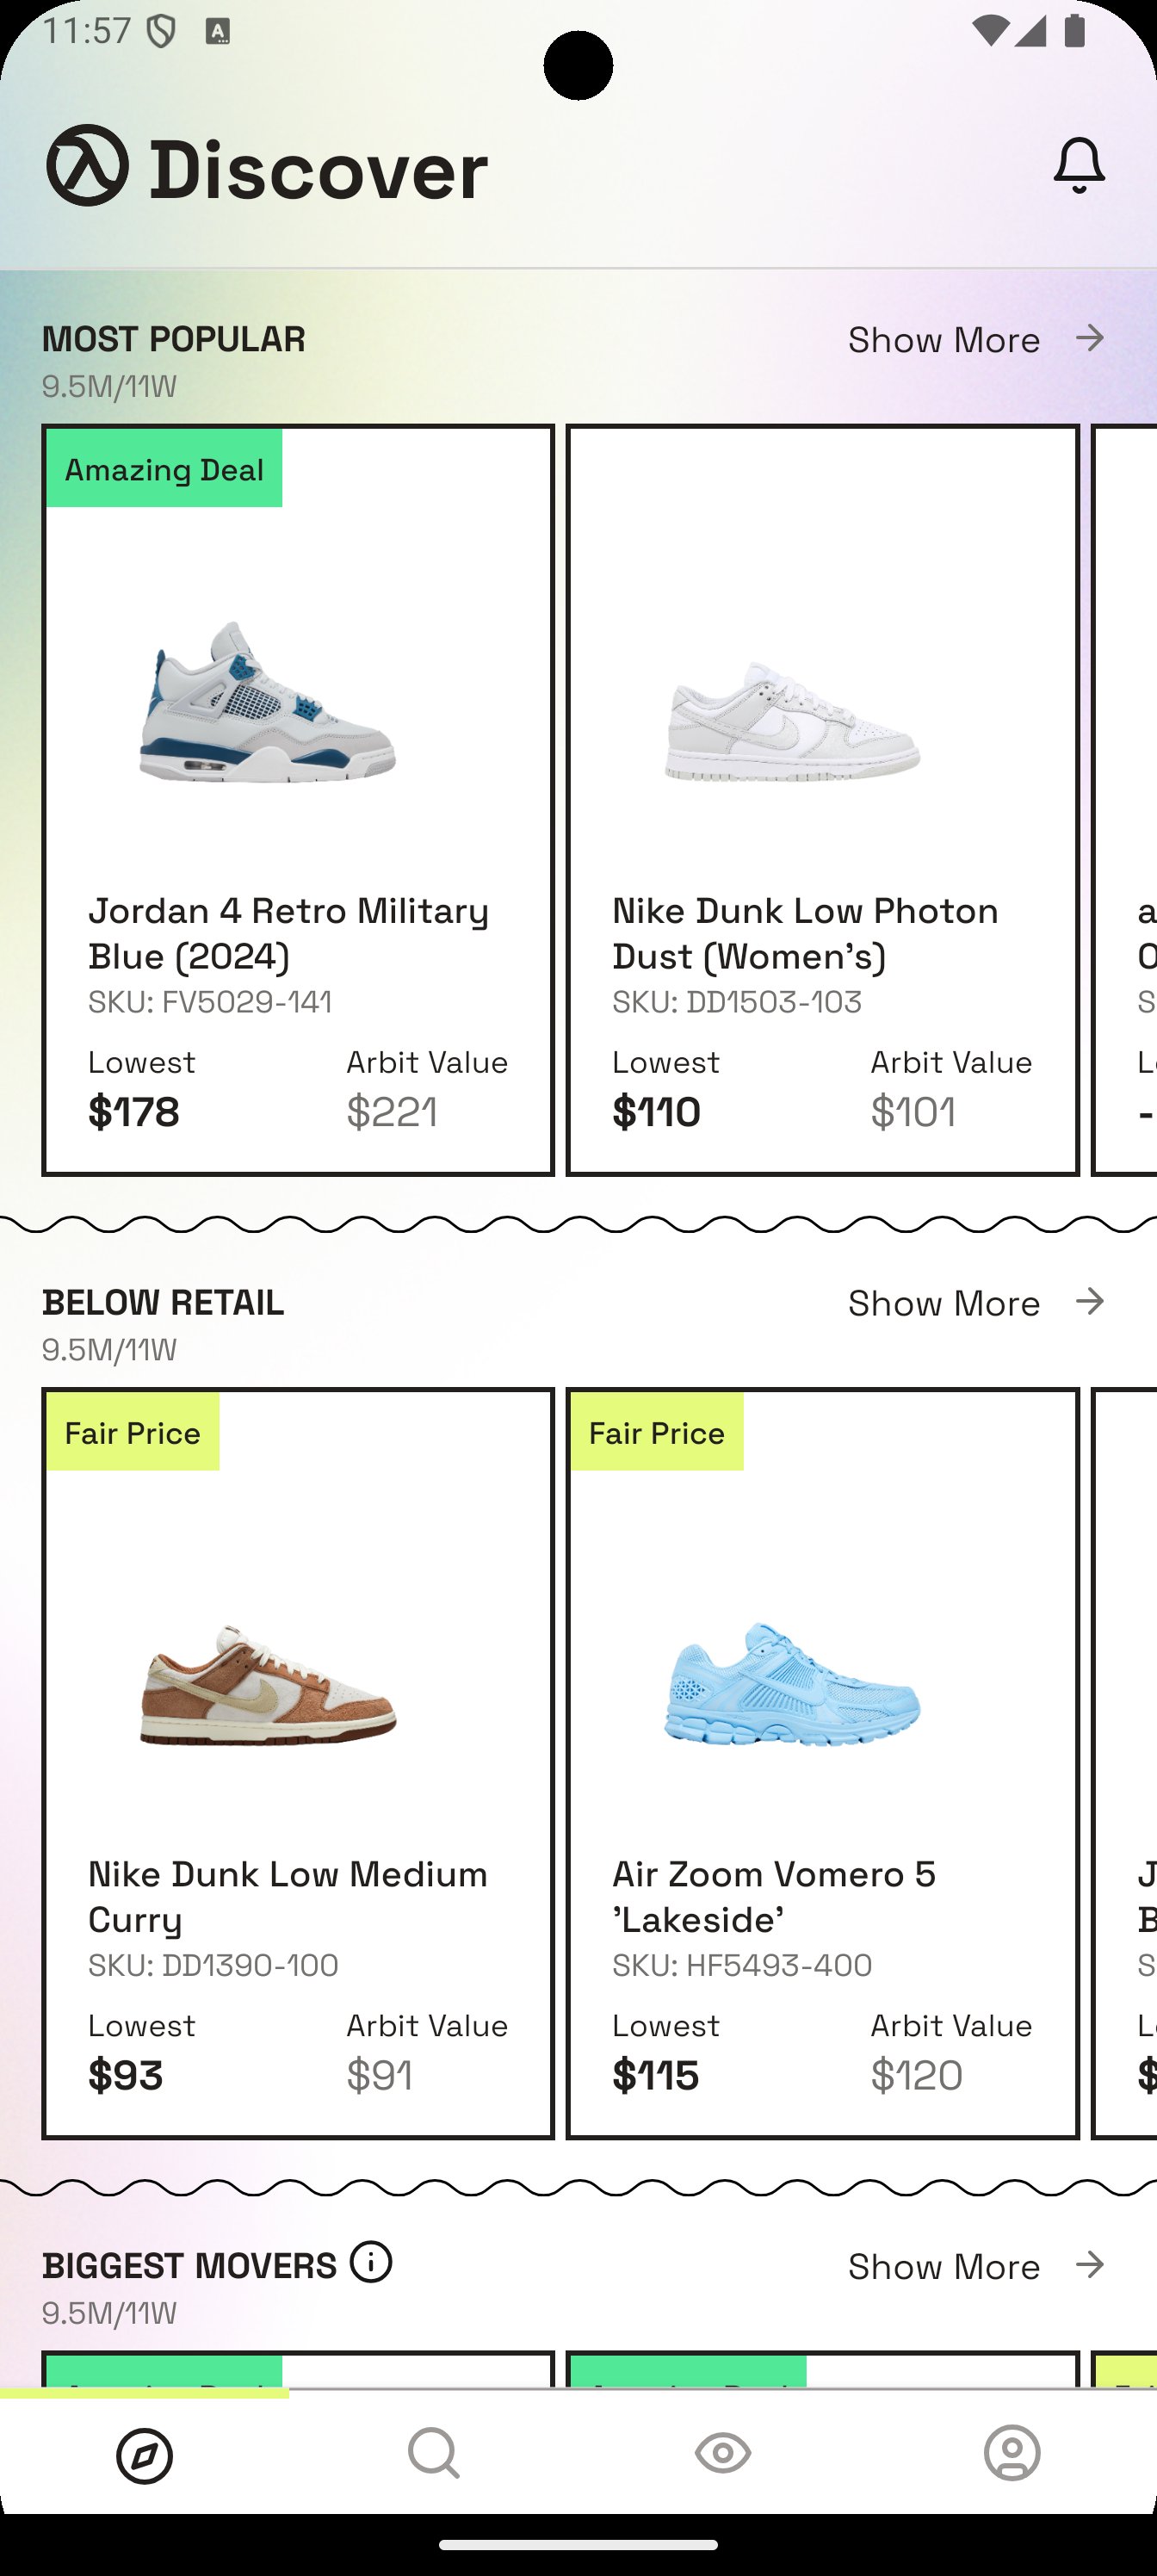1157x2576 pixels.
Task: Tap the Arbit logo next to Discover
Action: 88,166
